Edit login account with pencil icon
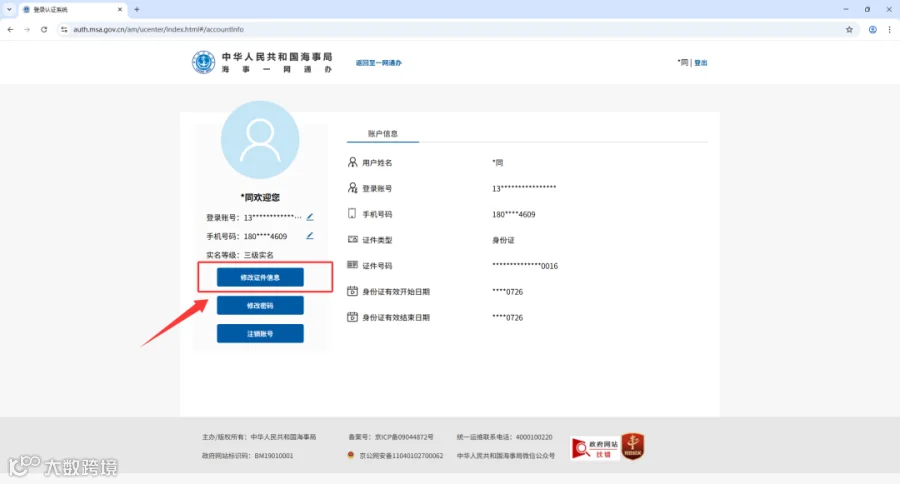This screenshot has height=484, width=900. coord(310,217)
